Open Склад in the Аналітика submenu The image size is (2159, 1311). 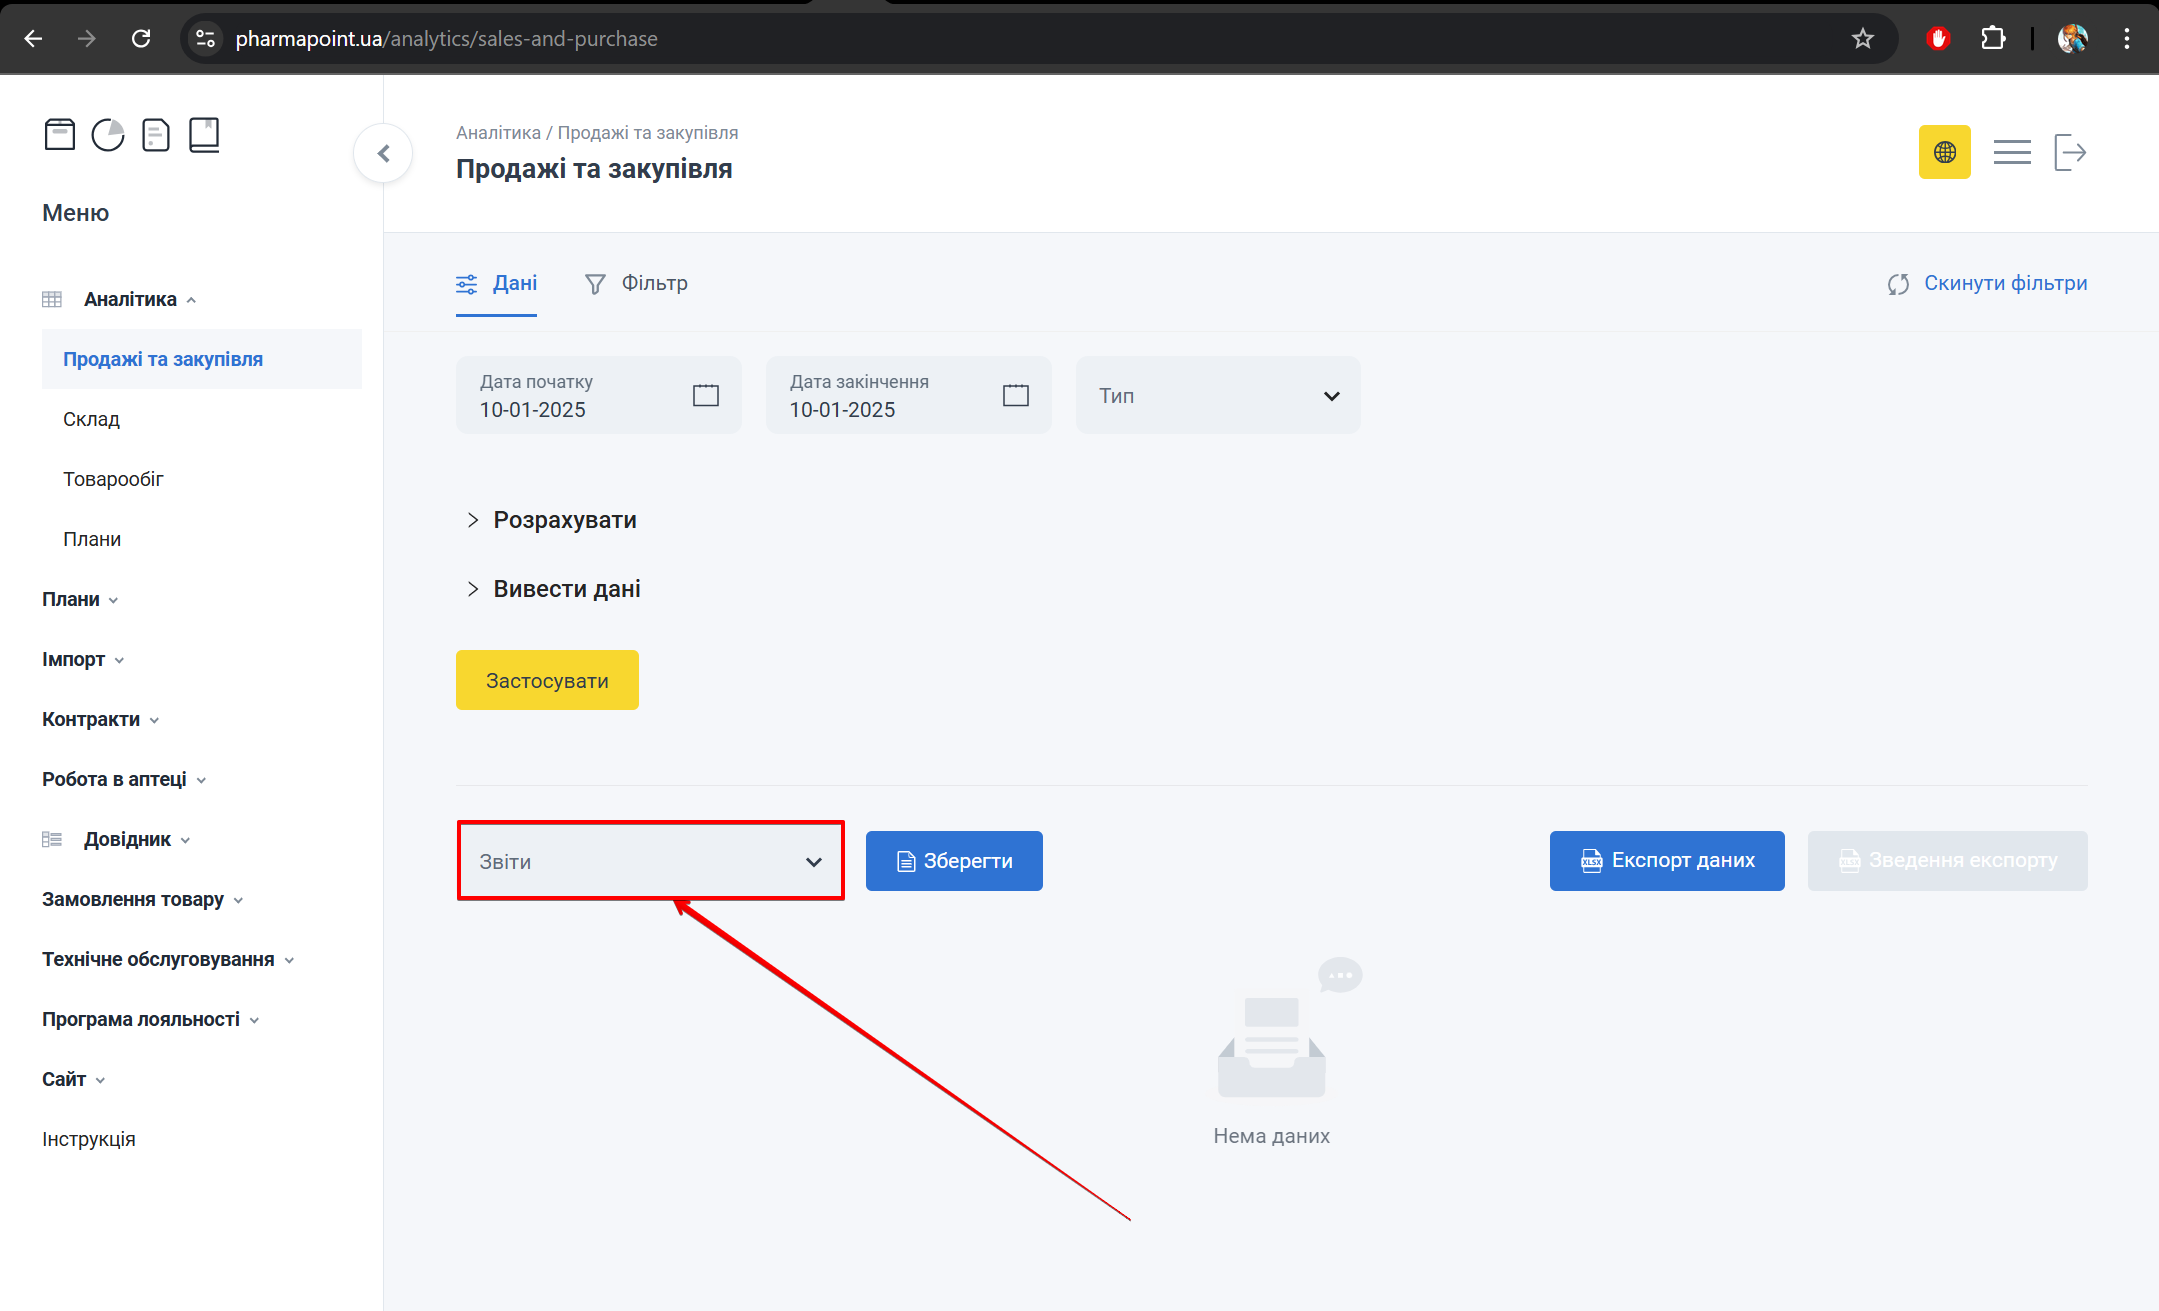point(91,419)
